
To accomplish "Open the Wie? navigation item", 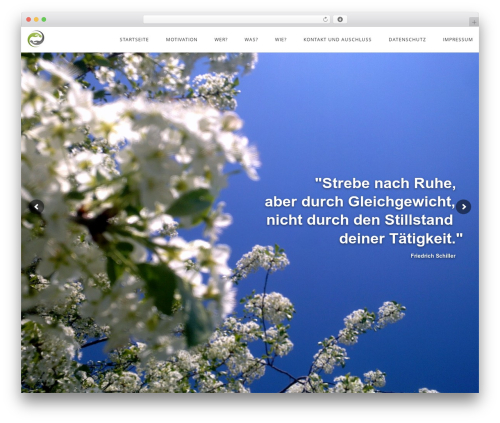I will click(280, 40).
